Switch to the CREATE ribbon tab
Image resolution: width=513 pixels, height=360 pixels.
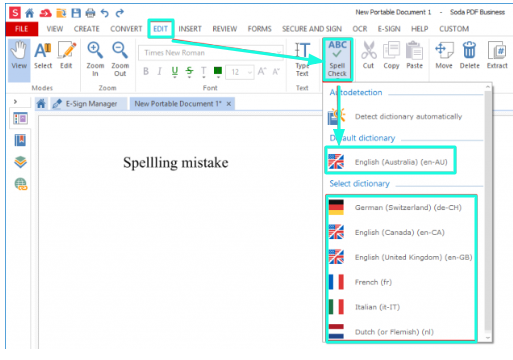pyautogui.click(x=87, y=29)
